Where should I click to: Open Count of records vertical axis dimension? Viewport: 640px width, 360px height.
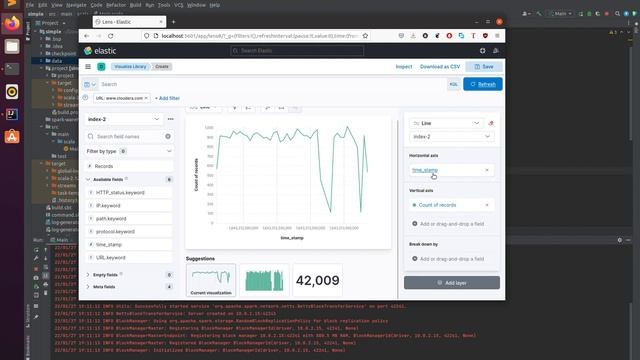437,205
